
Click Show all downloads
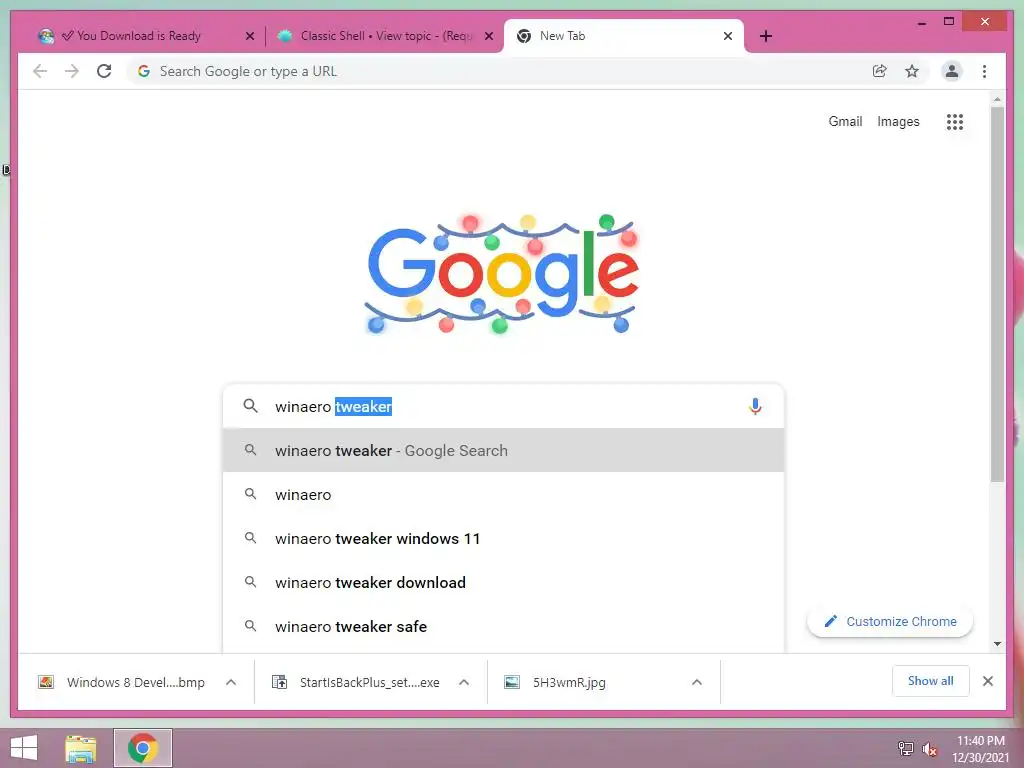[930, 681]
